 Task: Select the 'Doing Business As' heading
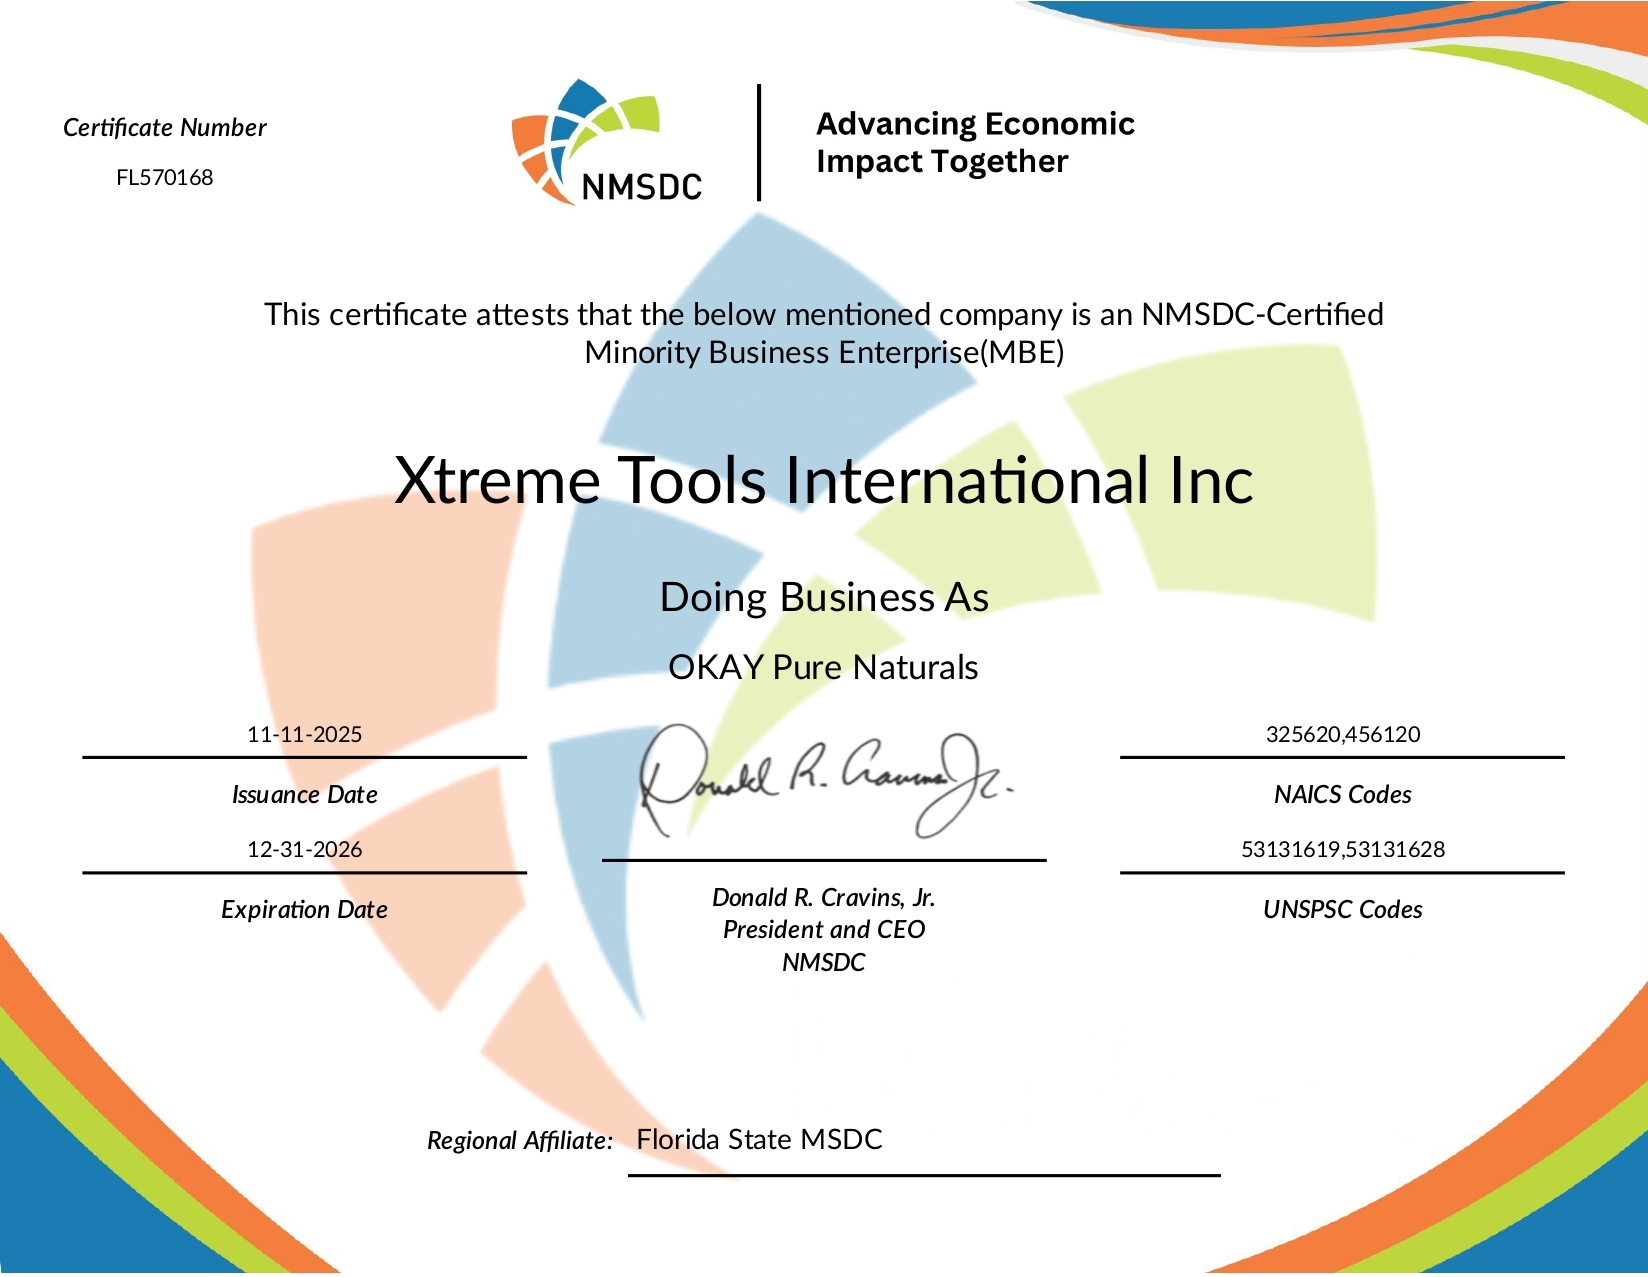click(x=823, y=597)
